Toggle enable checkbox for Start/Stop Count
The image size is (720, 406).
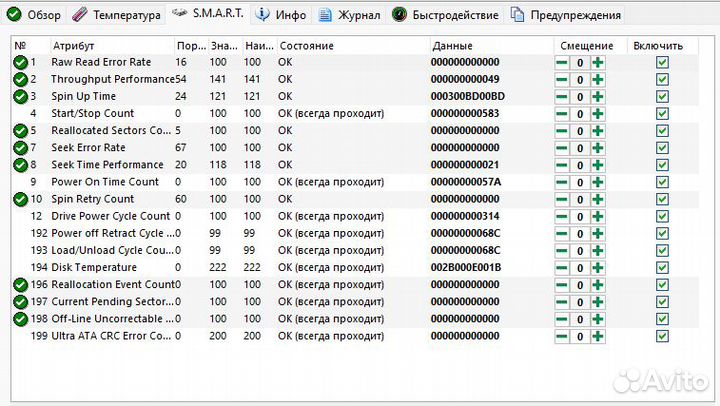(x=662, y=113)
